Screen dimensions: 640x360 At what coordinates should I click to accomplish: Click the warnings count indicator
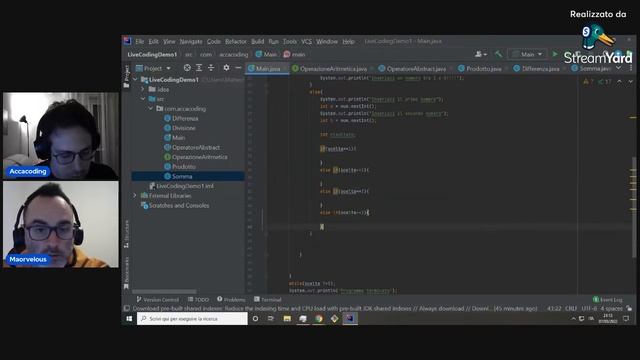(x=588, y=82)
